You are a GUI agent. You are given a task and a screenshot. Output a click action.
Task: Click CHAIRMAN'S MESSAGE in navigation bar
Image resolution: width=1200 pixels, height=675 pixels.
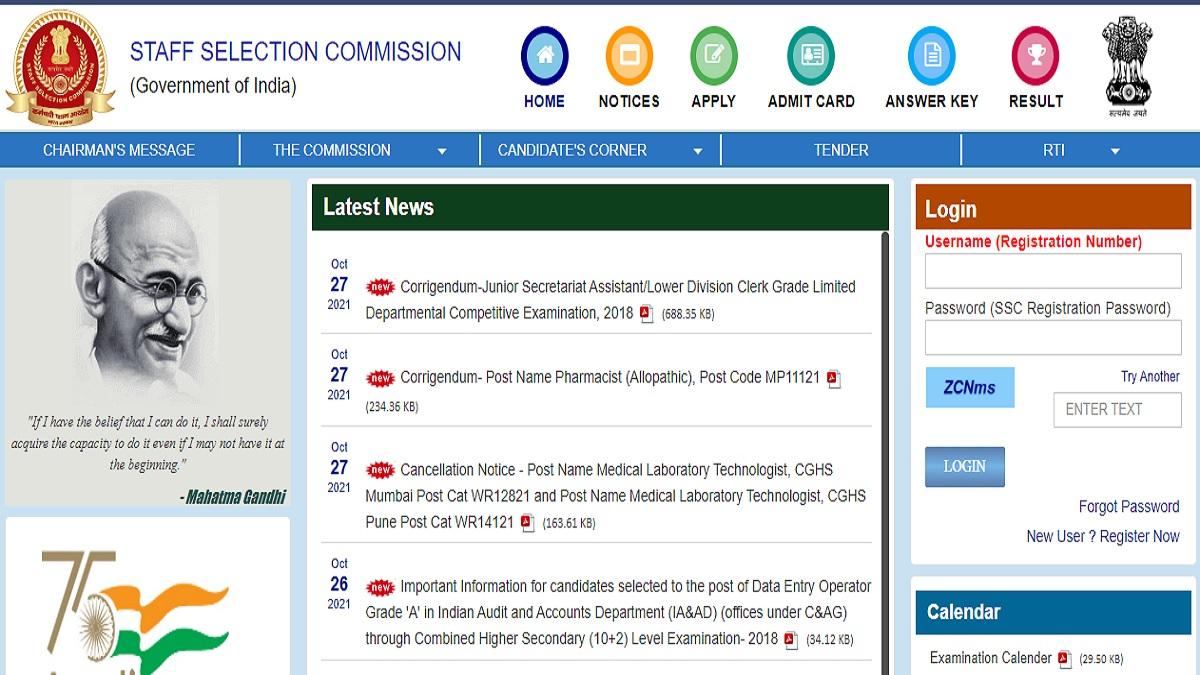point(119,149)
